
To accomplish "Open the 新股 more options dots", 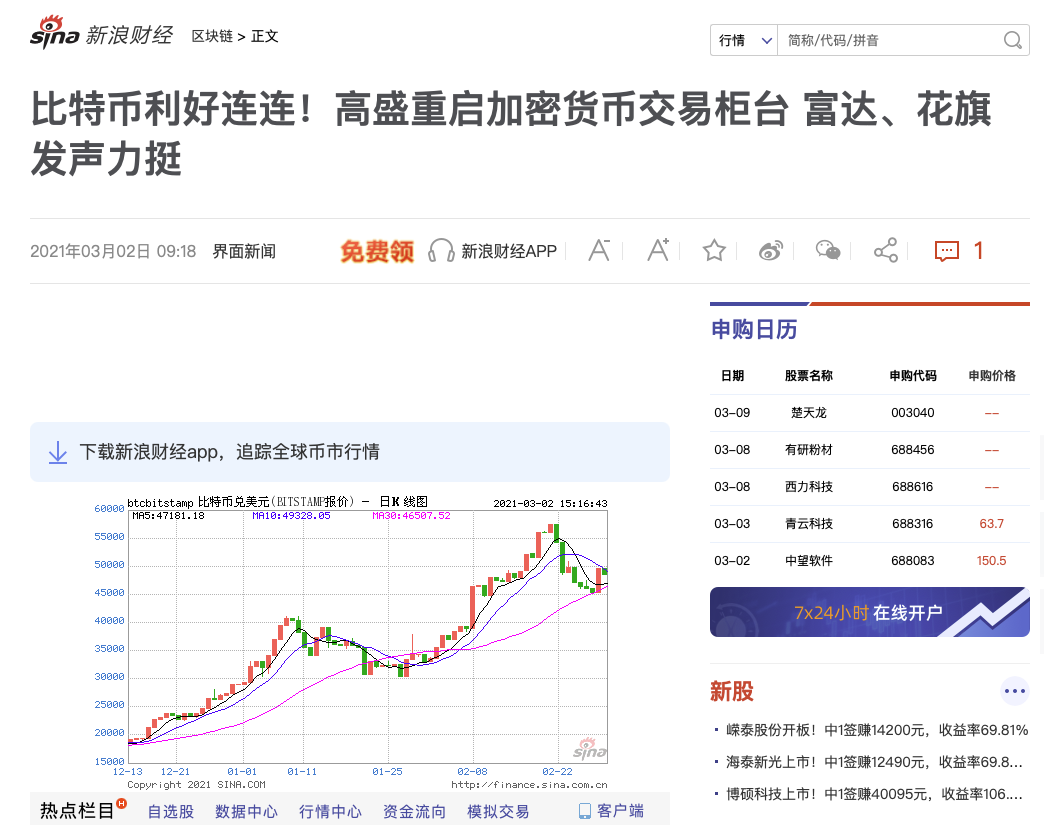I will 1015,691.
